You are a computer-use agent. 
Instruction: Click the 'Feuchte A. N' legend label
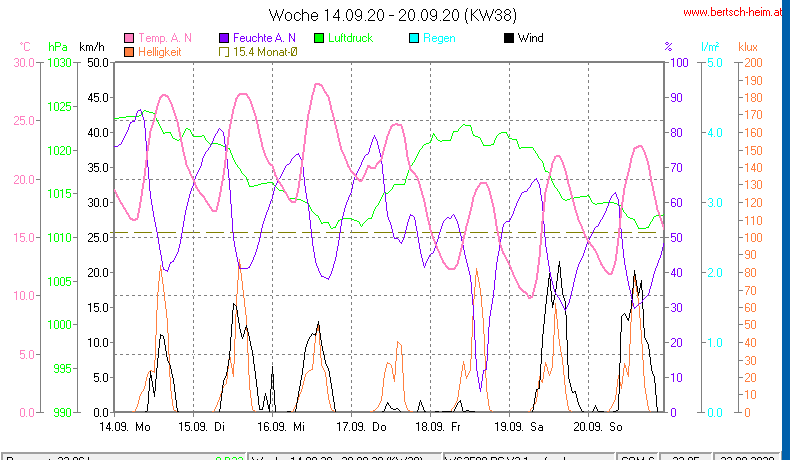coord(264,38)
